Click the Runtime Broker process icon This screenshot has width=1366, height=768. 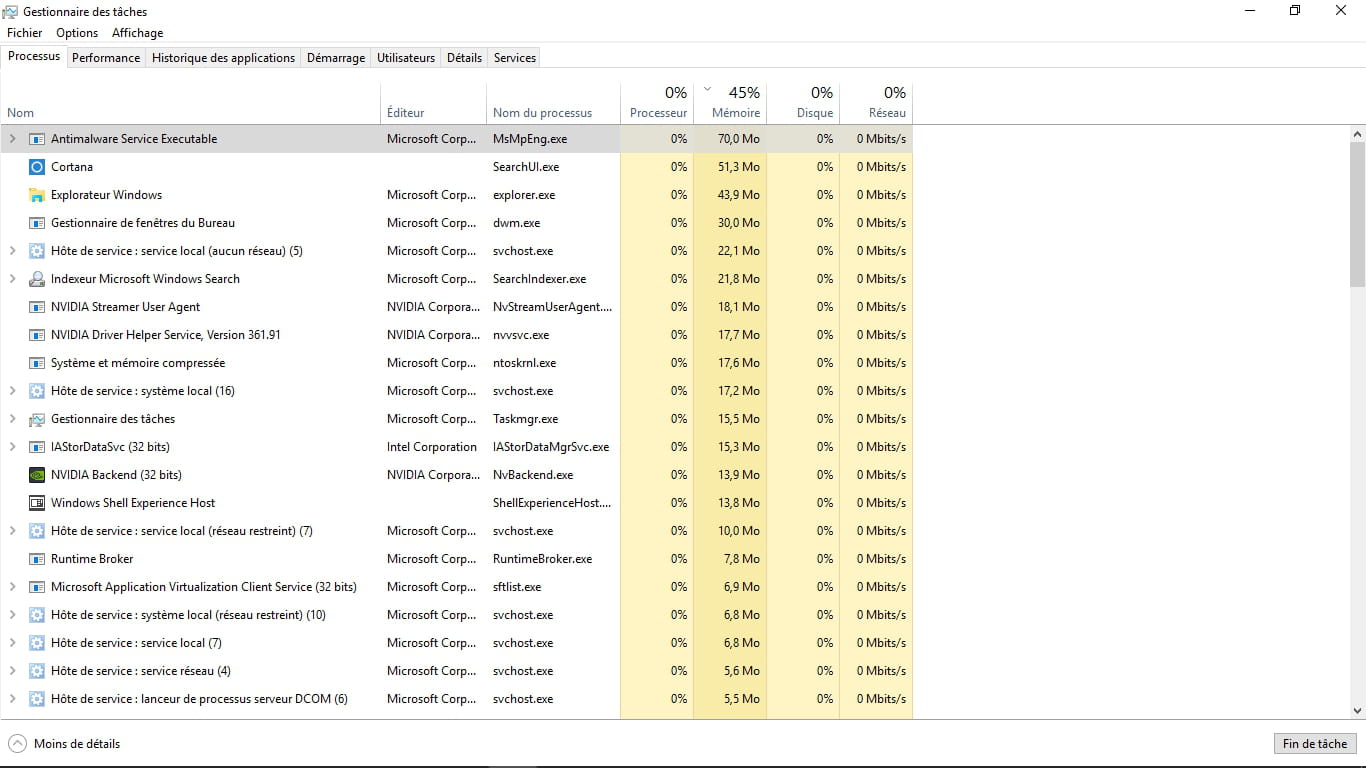click(37, 559)
